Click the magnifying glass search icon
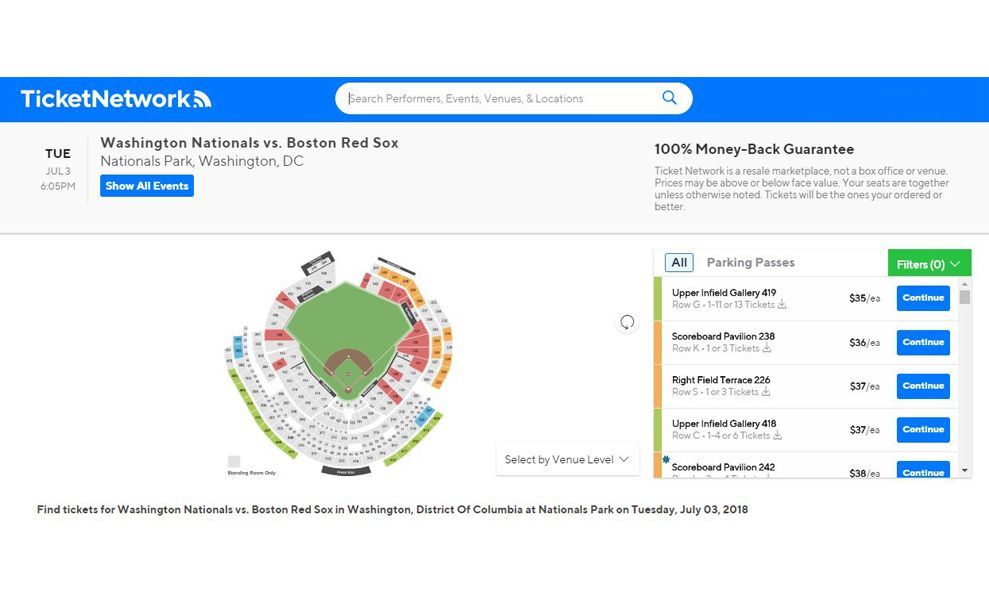Screen dimensions: 989x600 (x=669, y=98)
